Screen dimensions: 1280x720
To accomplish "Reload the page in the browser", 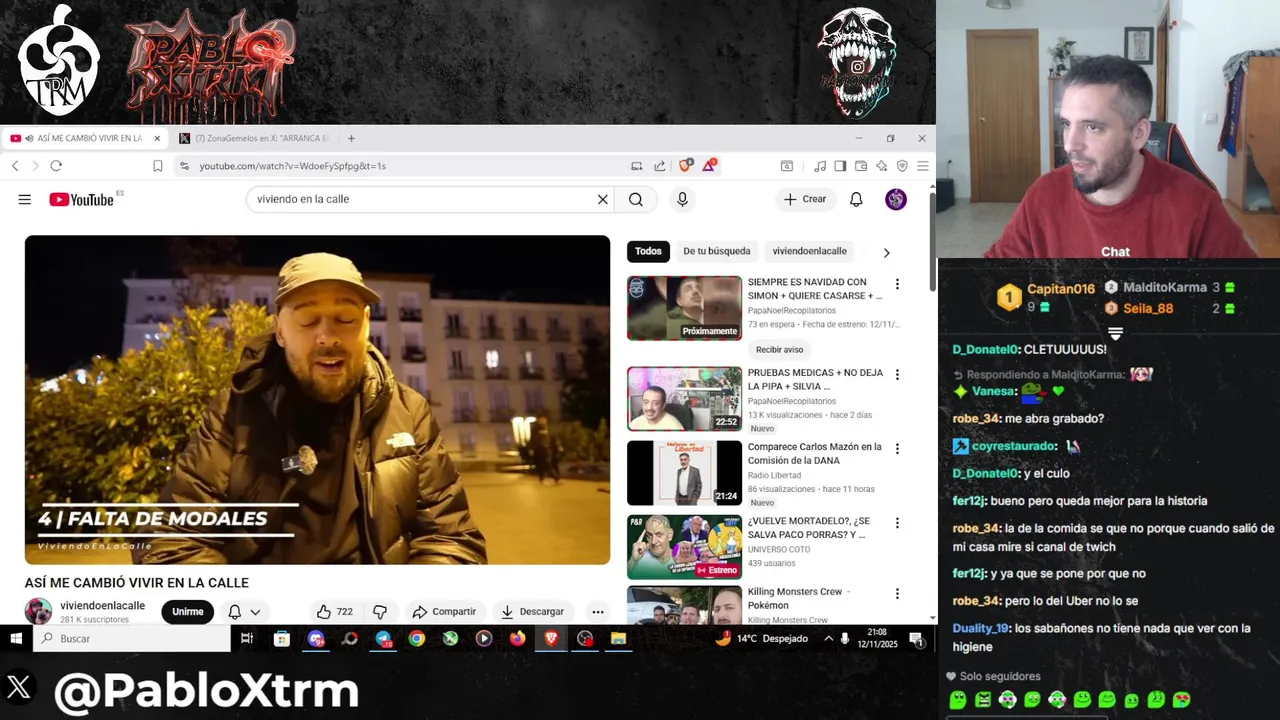I will click(x=56, y=166).
